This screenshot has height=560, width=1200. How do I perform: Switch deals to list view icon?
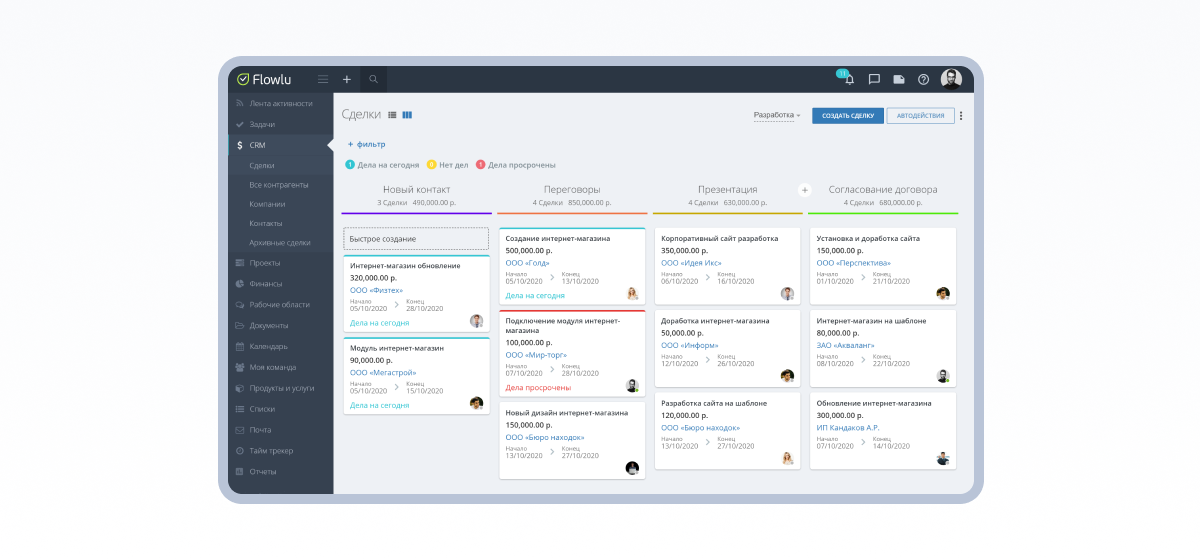click(392, 115)
